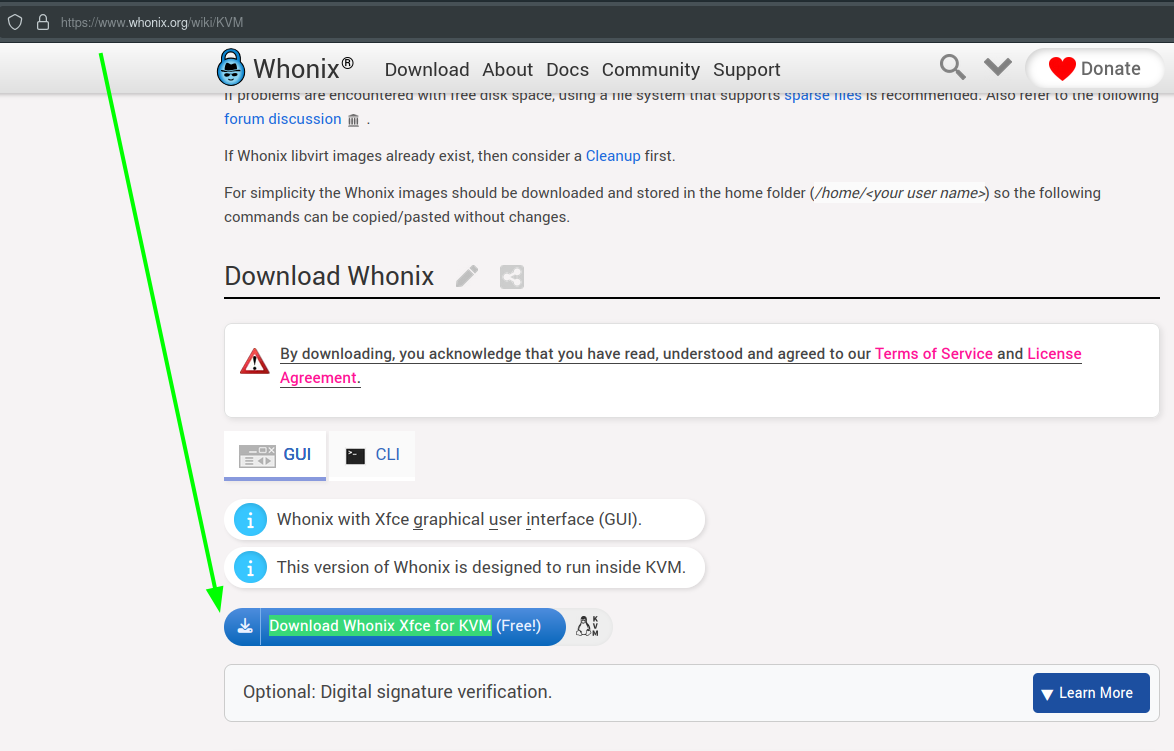Image resolution: width=1174 pixels, height=751 pixels.
Task: Click the Whonix logo icon
Action: pos(231,67)
